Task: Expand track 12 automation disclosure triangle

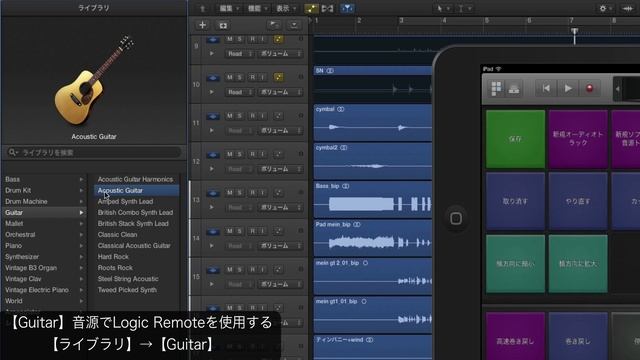Action: (211, 169)
